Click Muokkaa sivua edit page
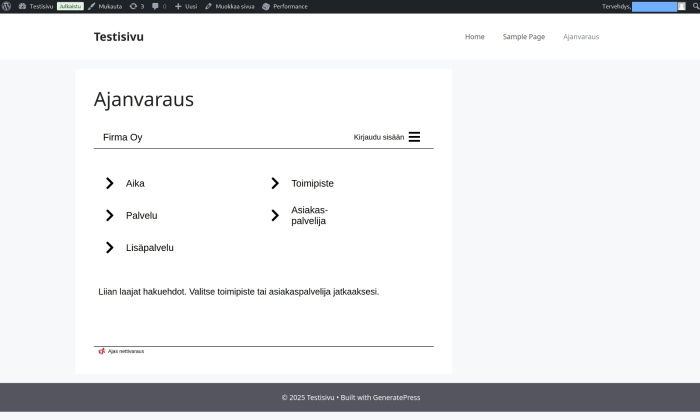 (230, 6)
